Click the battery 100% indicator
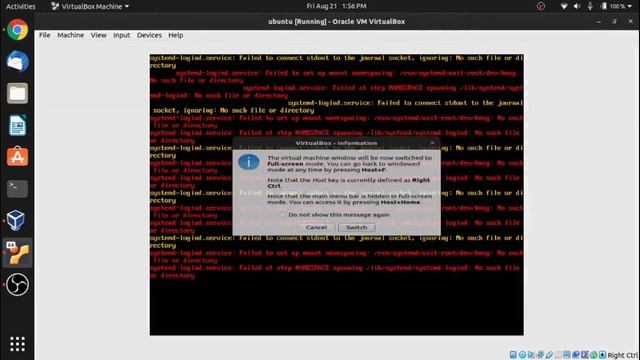This screenshot has height=360, width=640. click(x=612, y=6)
